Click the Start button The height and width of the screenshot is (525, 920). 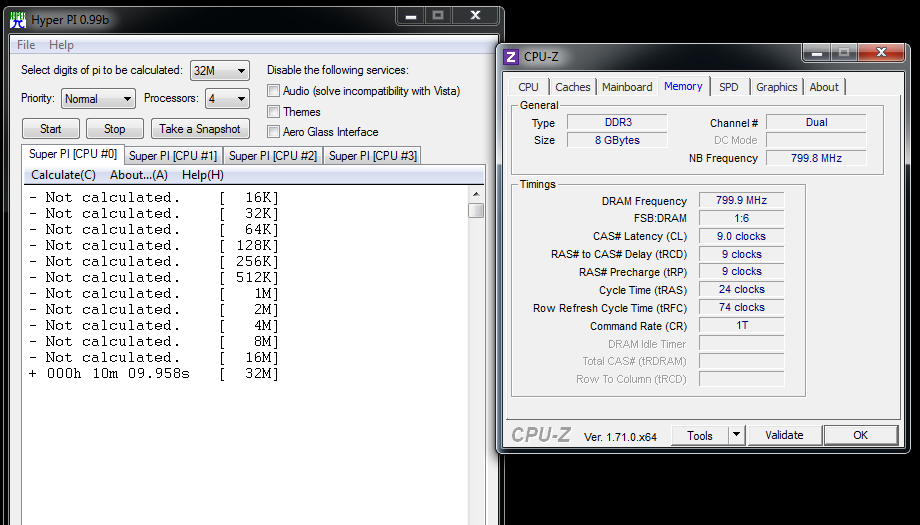50,129
